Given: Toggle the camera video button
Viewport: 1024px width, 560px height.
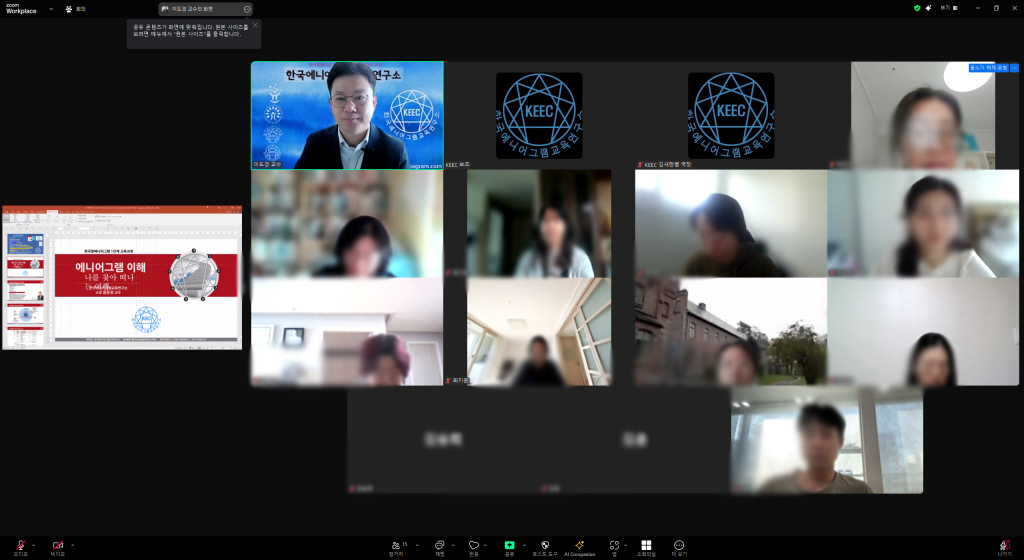Looking at the screenshot, I should coord(57,548).
